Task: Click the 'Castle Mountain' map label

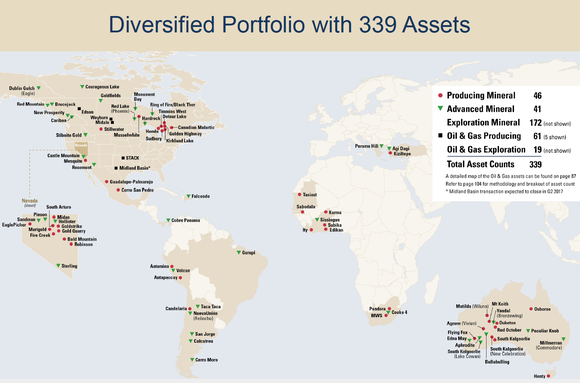Action: [63, 155]
